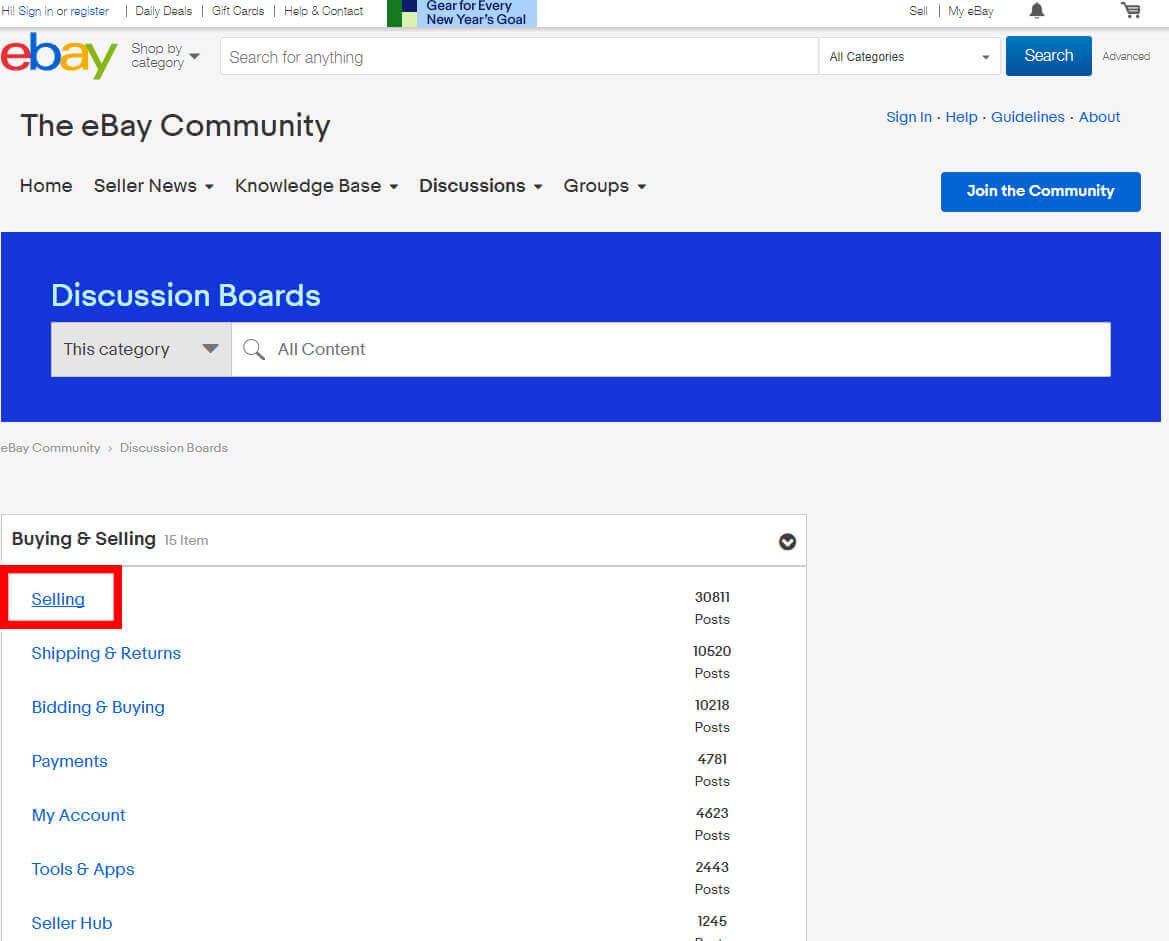Click the magnifier icon in community search

pos(253,350)
